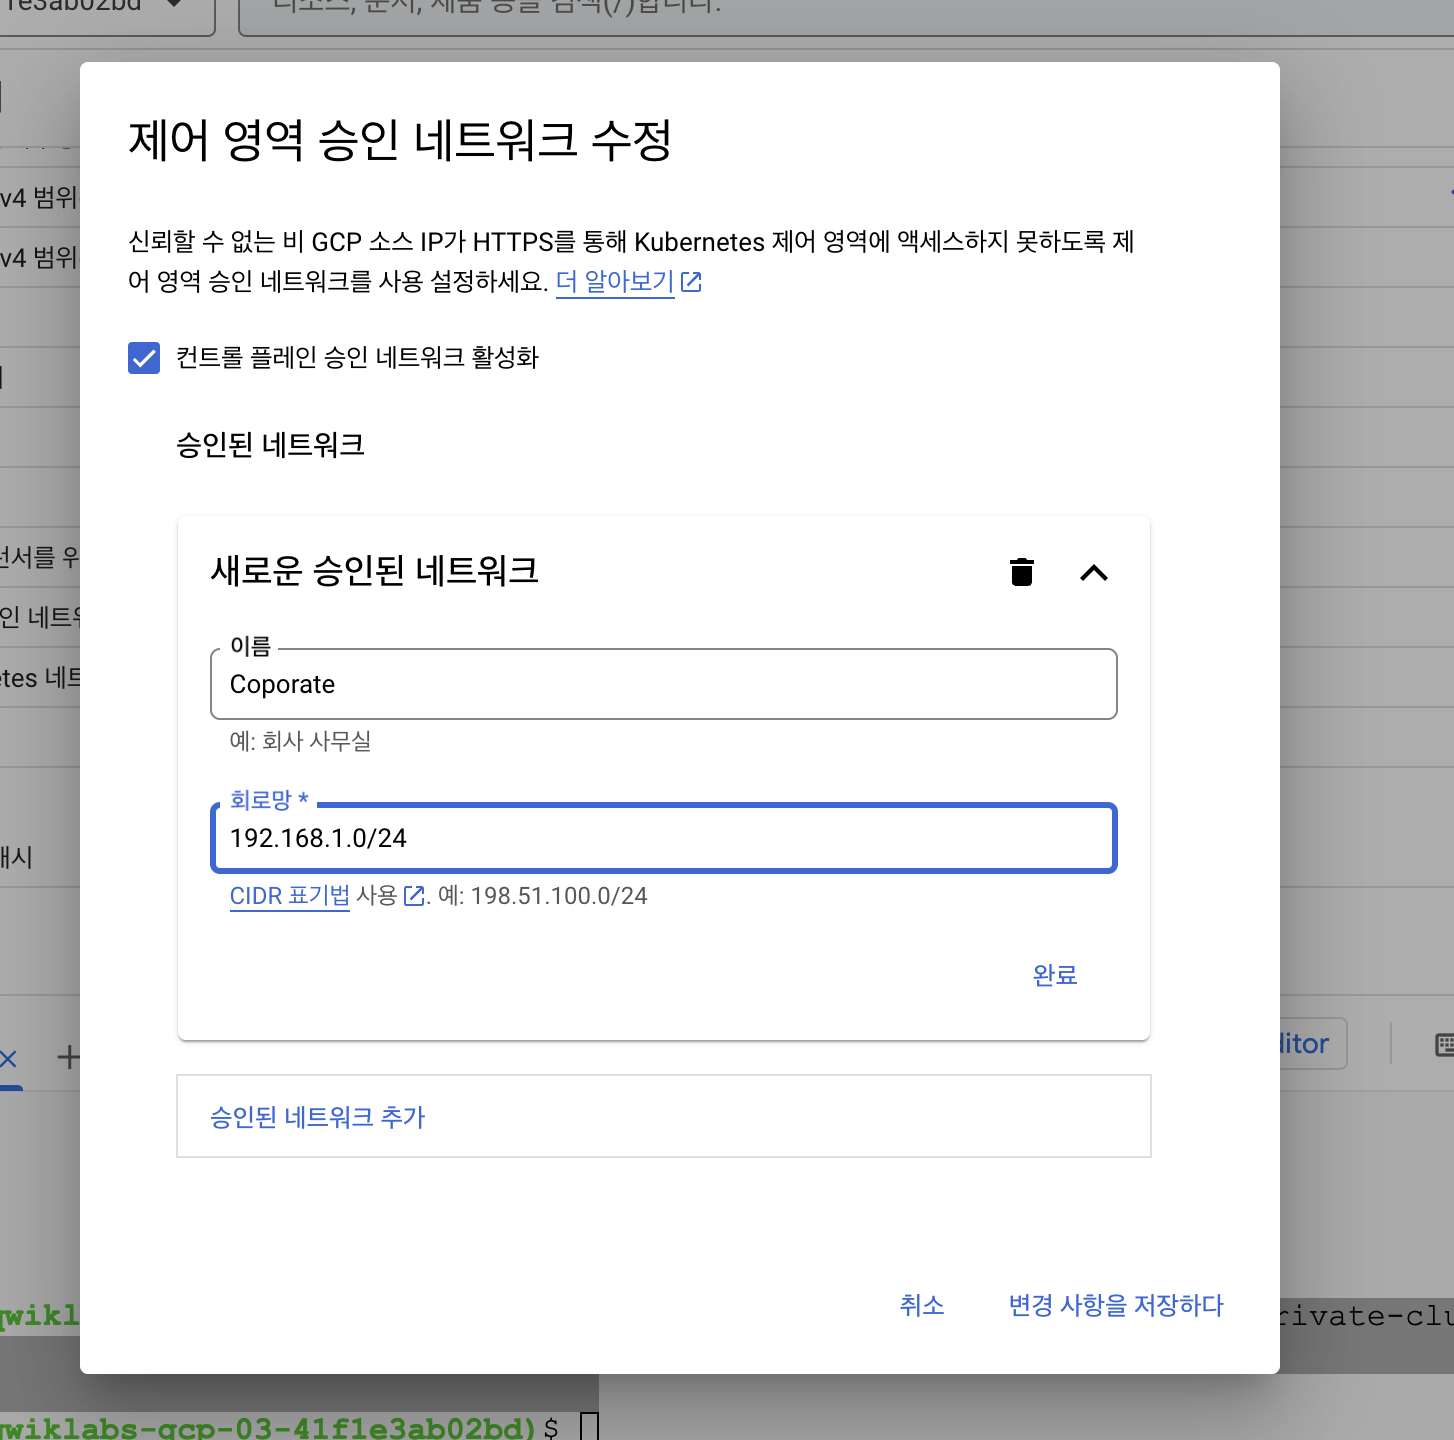Click 승인된 네트워크 추가
This screenshot has width=1454, height=1440.
pyautogui.click(x=664, y=1117)
